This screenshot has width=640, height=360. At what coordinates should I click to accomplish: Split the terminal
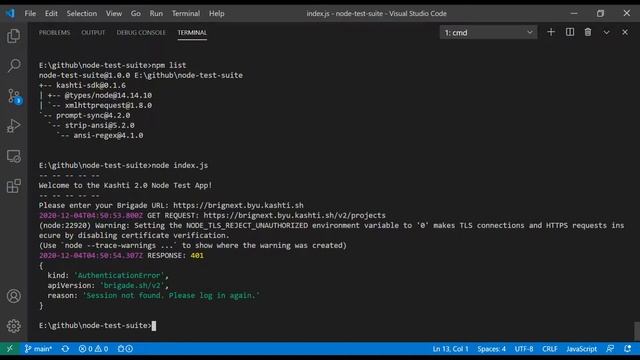(570, 32)
